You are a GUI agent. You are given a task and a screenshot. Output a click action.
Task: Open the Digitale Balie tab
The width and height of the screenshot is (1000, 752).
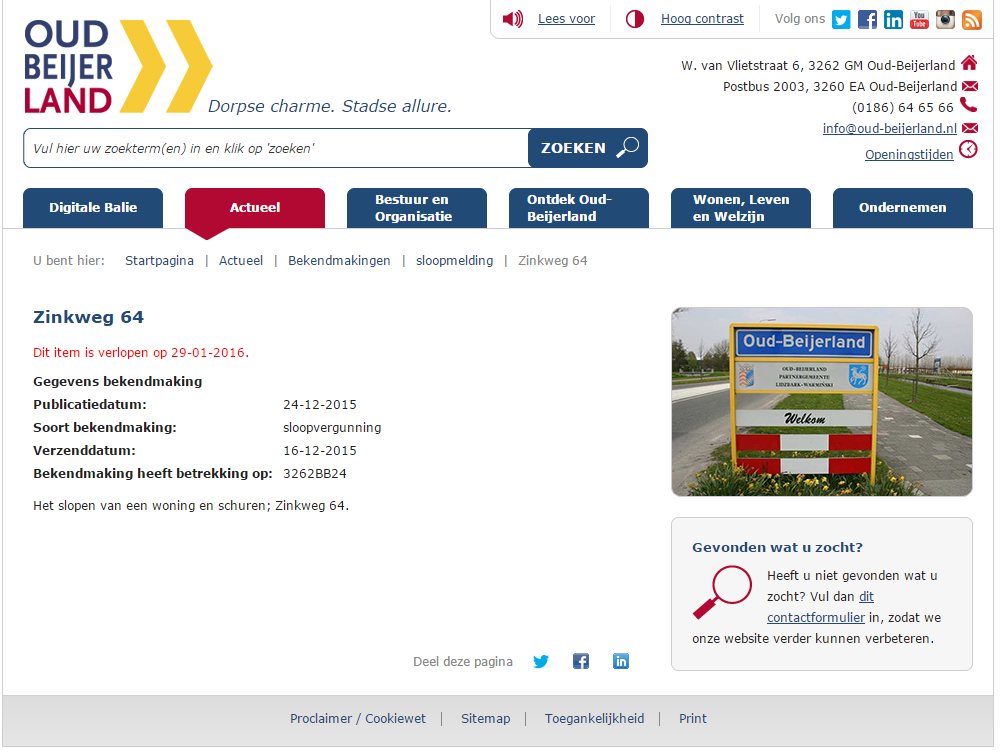[x=93, y=208]
